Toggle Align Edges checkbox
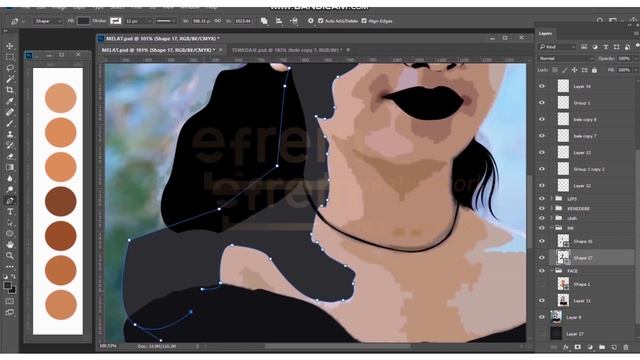Screen dimensions: 640x360 click(364, 21)
